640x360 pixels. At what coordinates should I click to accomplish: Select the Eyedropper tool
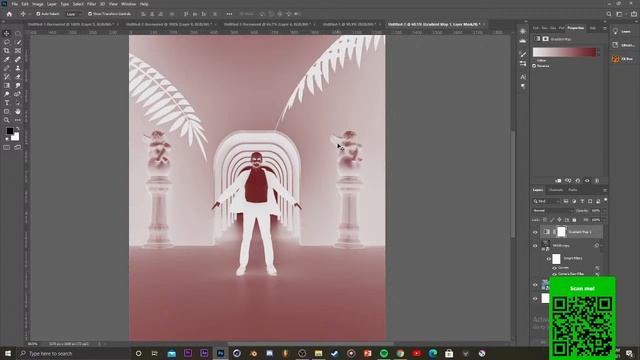pos(7,60)
